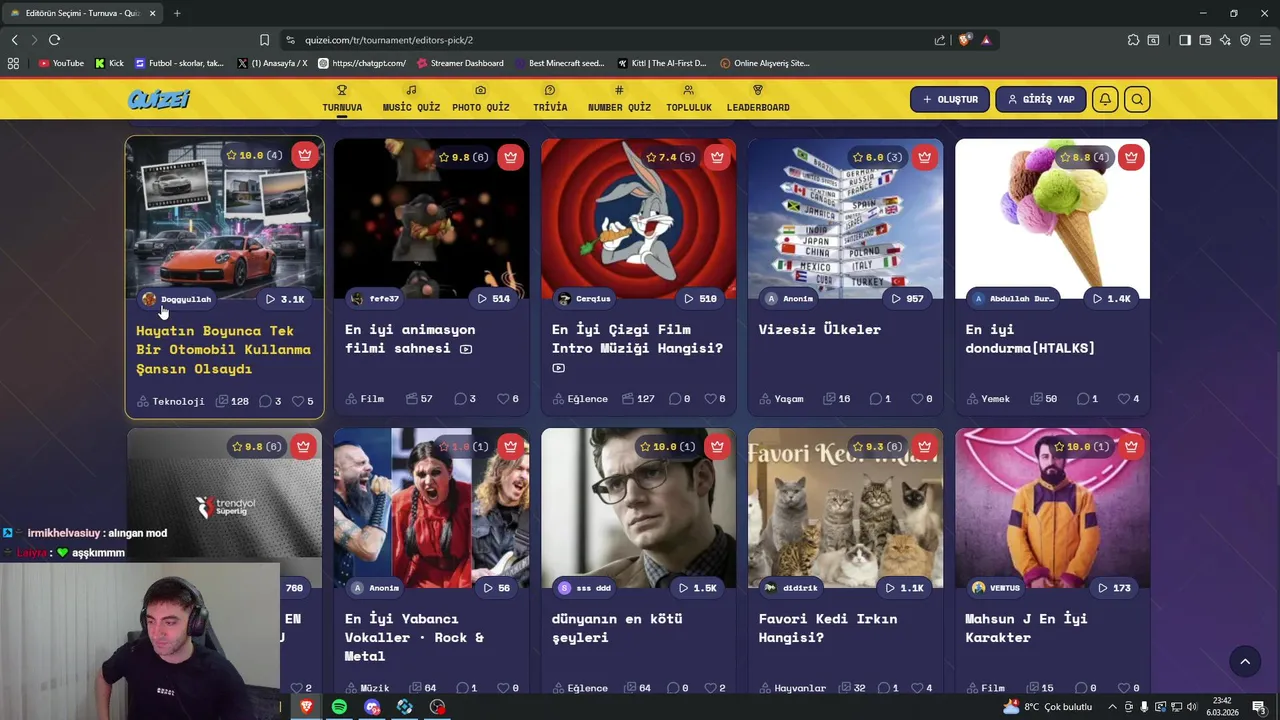View author Doggyullah's profile

tap(177, 299)
